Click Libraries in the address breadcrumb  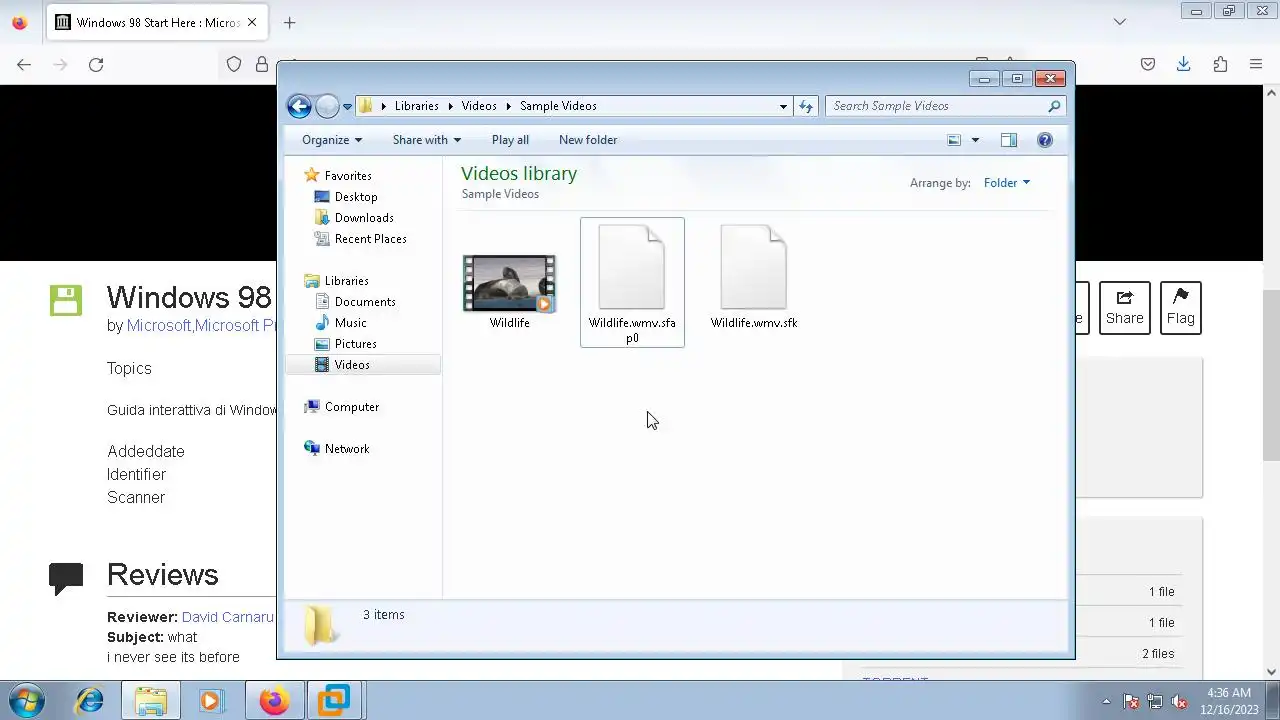[416, 106]
